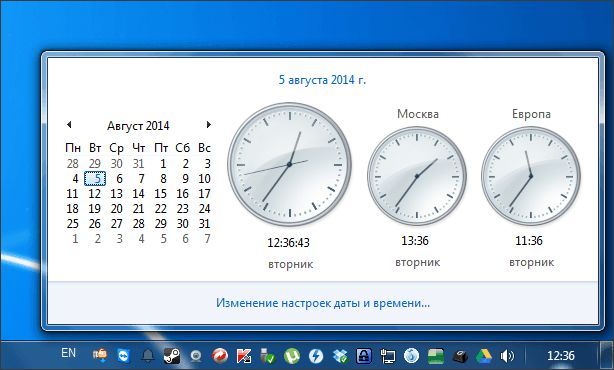Viewport: 614px width, 370px height.
Task: Click 'вторник' under the Москва clock
Action: (417, 262)
